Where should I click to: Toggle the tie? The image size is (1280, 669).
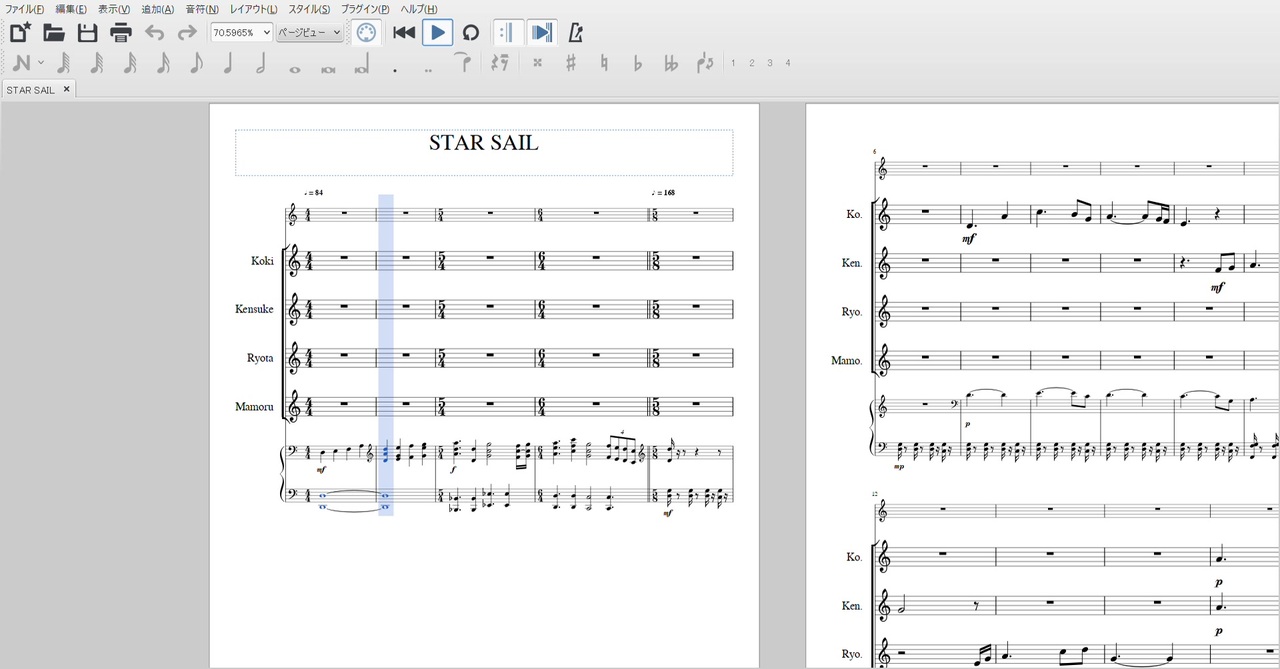point(463,62)
